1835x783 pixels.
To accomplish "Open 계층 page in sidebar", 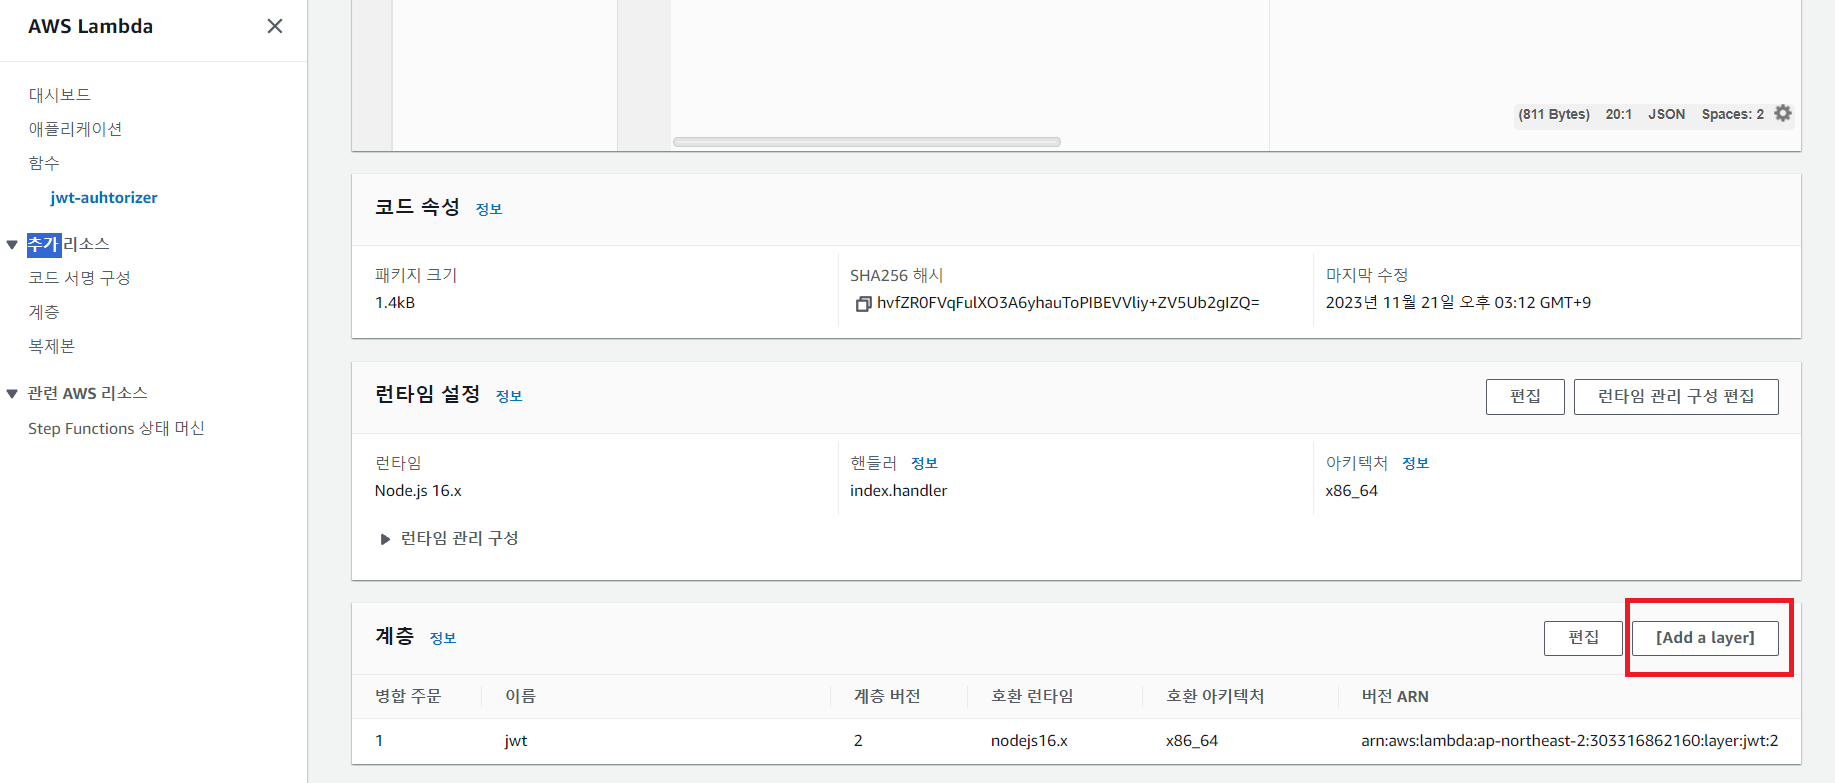I will pyautogui.click(x=44, y=312).
